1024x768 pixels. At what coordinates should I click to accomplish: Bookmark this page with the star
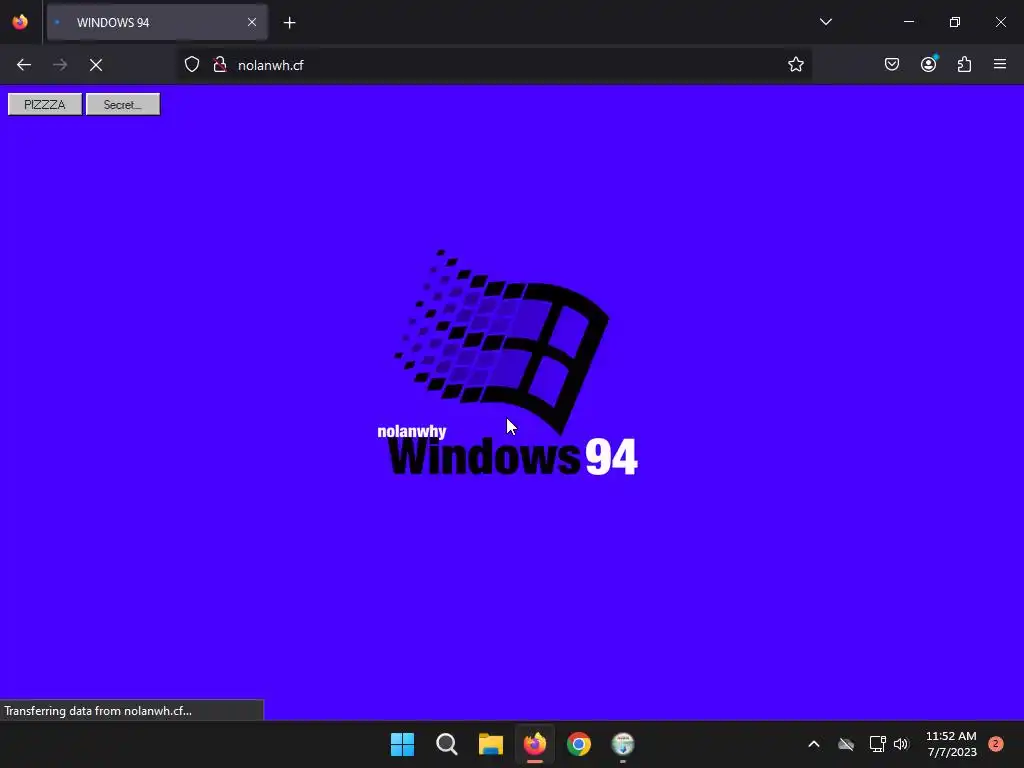(795, 65)
